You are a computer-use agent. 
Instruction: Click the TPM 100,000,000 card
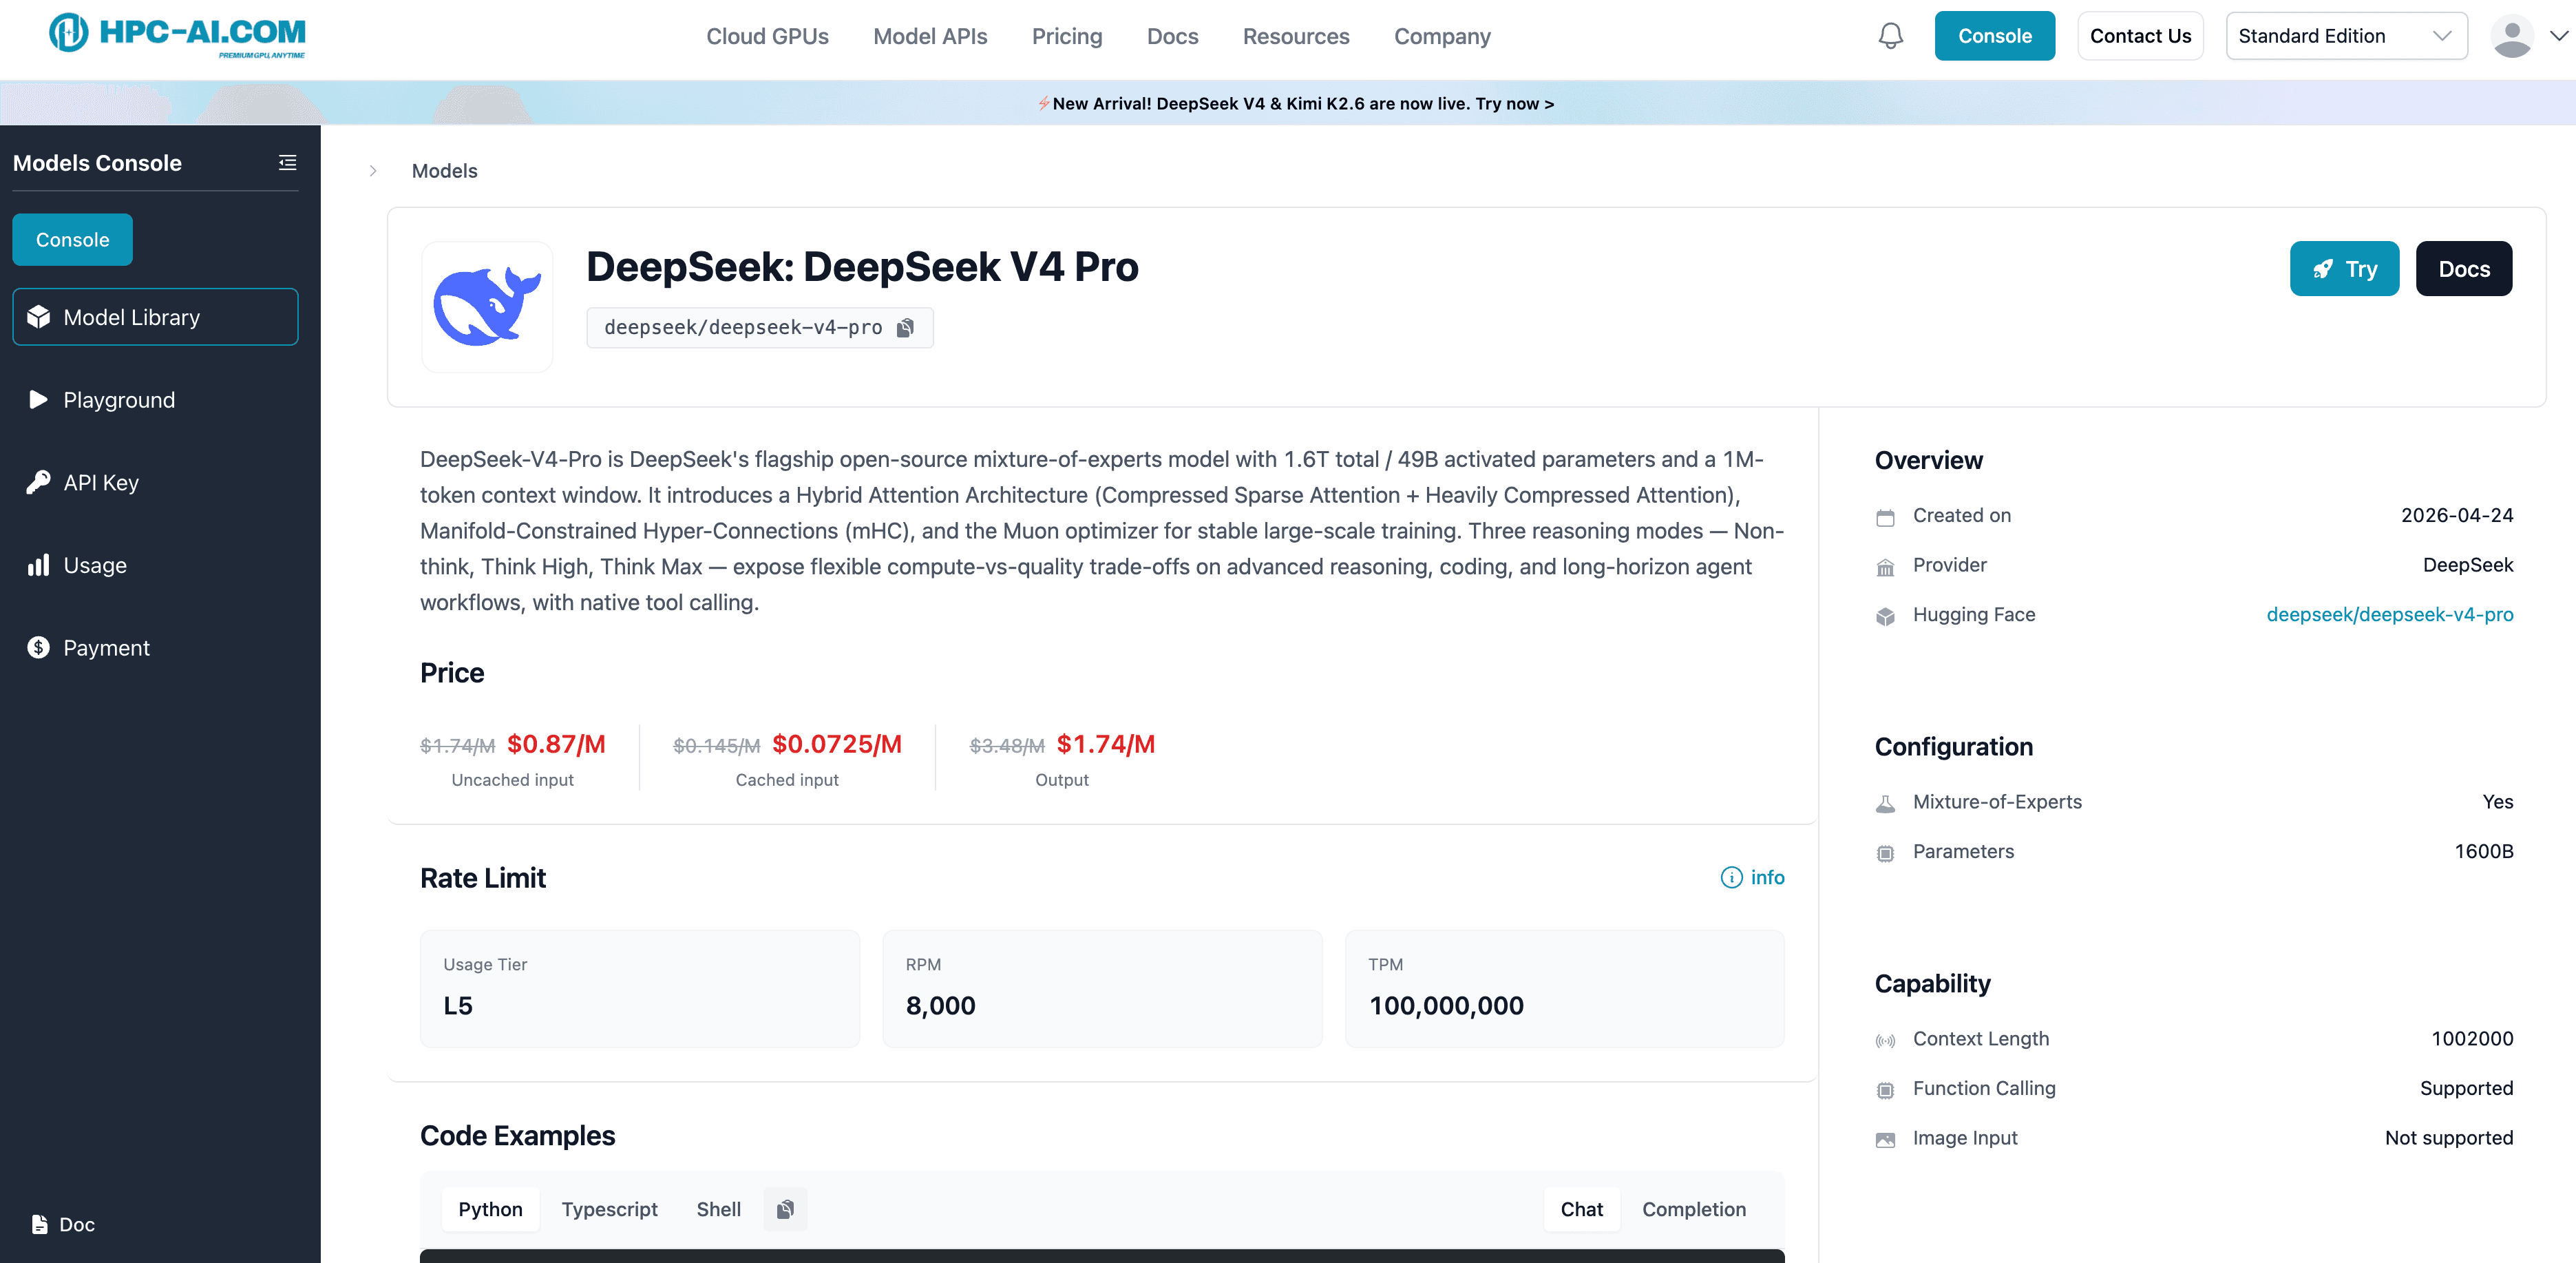tap(1564, 988)
